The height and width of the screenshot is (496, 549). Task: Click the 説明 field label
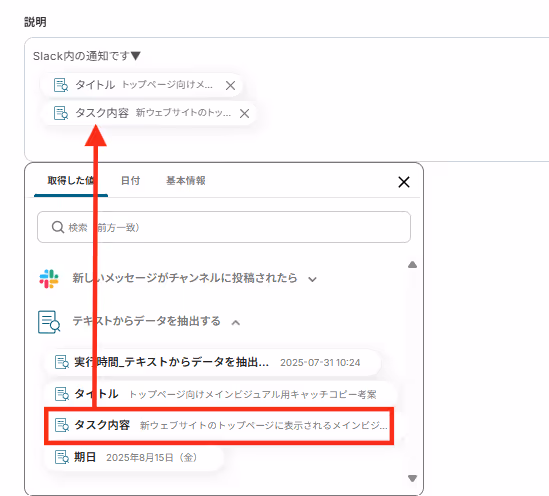(35, 22)
